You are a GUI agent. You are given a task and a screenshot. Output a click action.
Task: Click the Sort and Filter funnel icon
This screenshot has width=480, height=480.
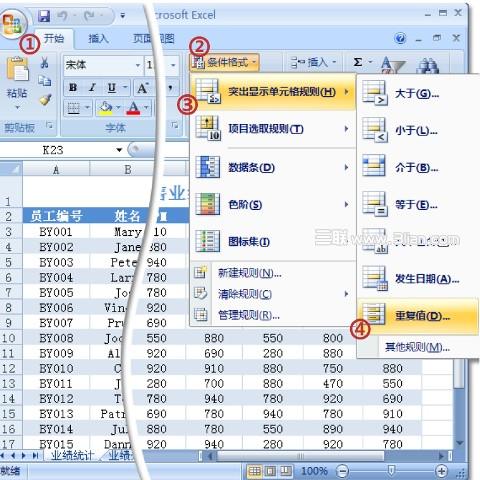(x=393, y=65)
